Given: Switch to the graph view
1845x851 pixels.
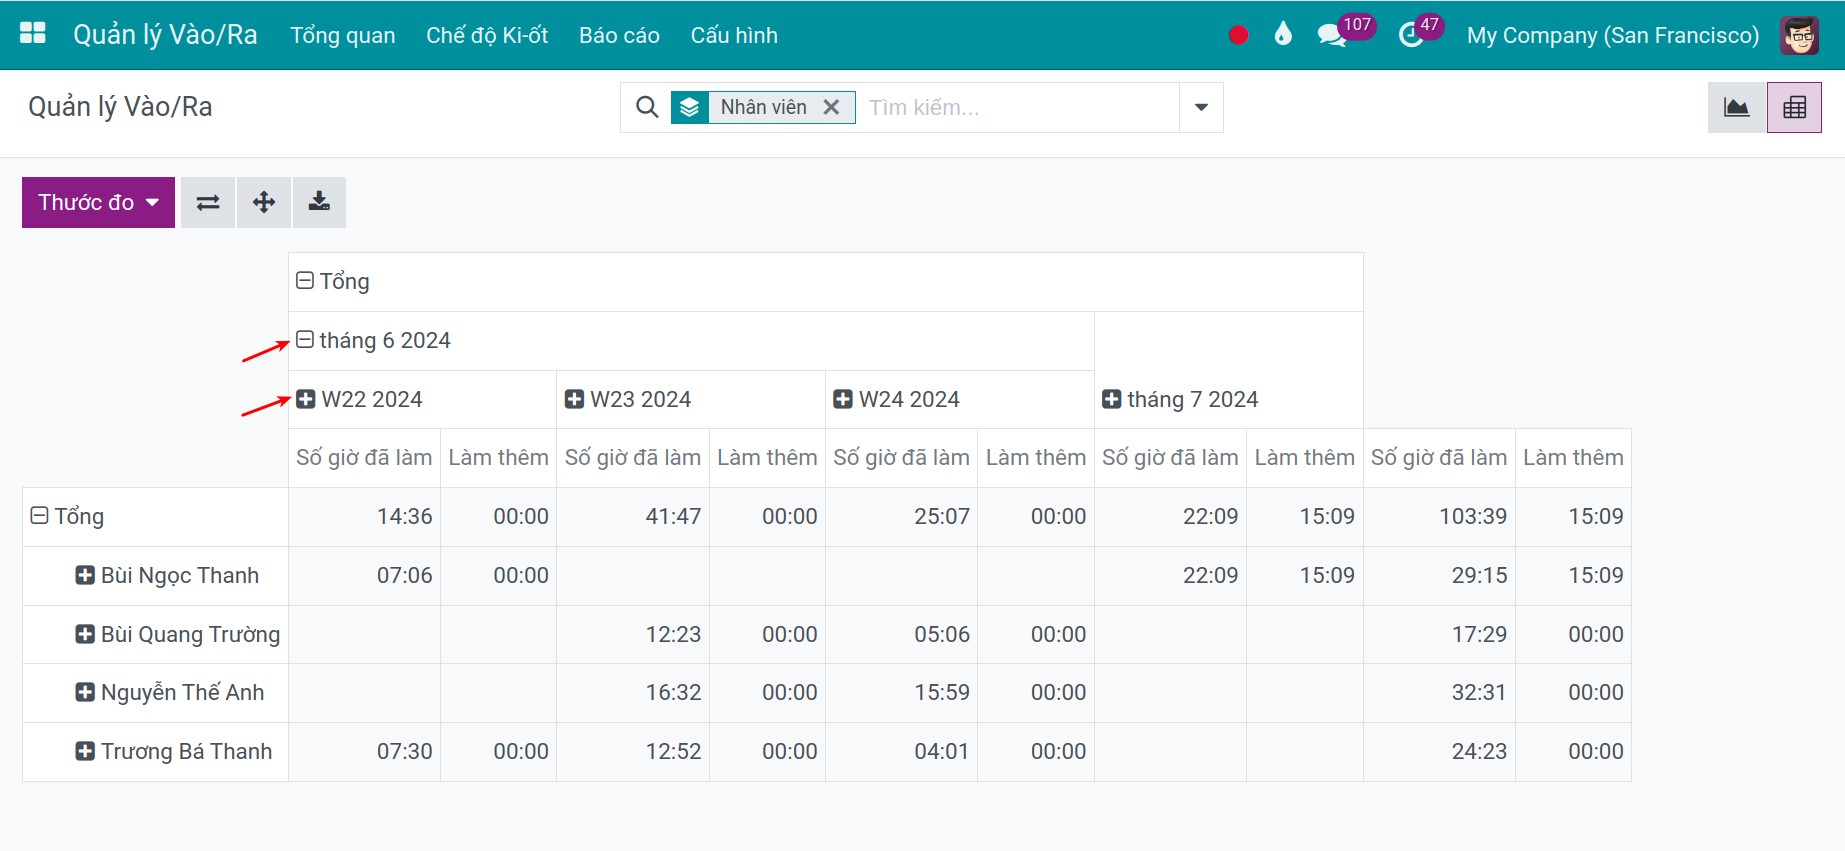Looking at the screenshot, I should point(1737,107).
